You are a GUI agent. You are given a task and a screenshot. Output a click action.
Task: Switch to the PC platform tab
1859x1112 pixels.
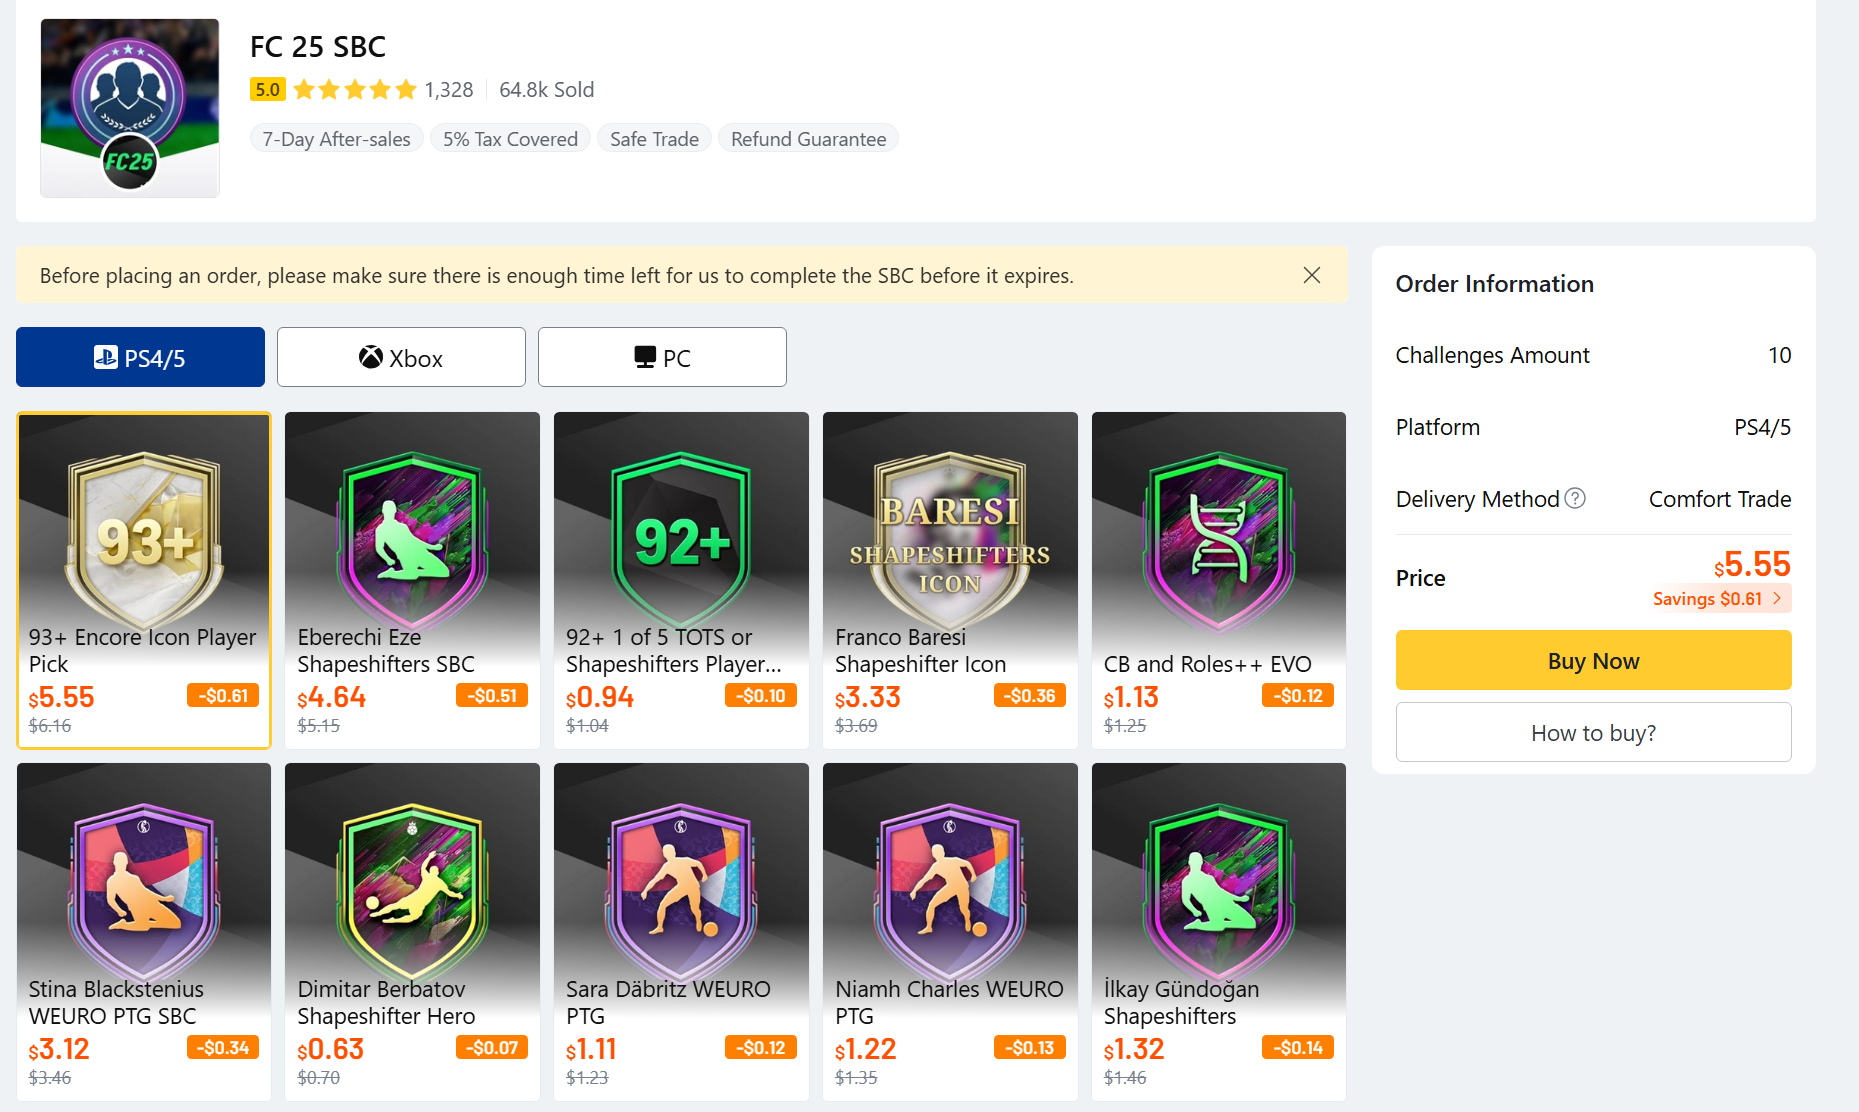coord(662,357)
